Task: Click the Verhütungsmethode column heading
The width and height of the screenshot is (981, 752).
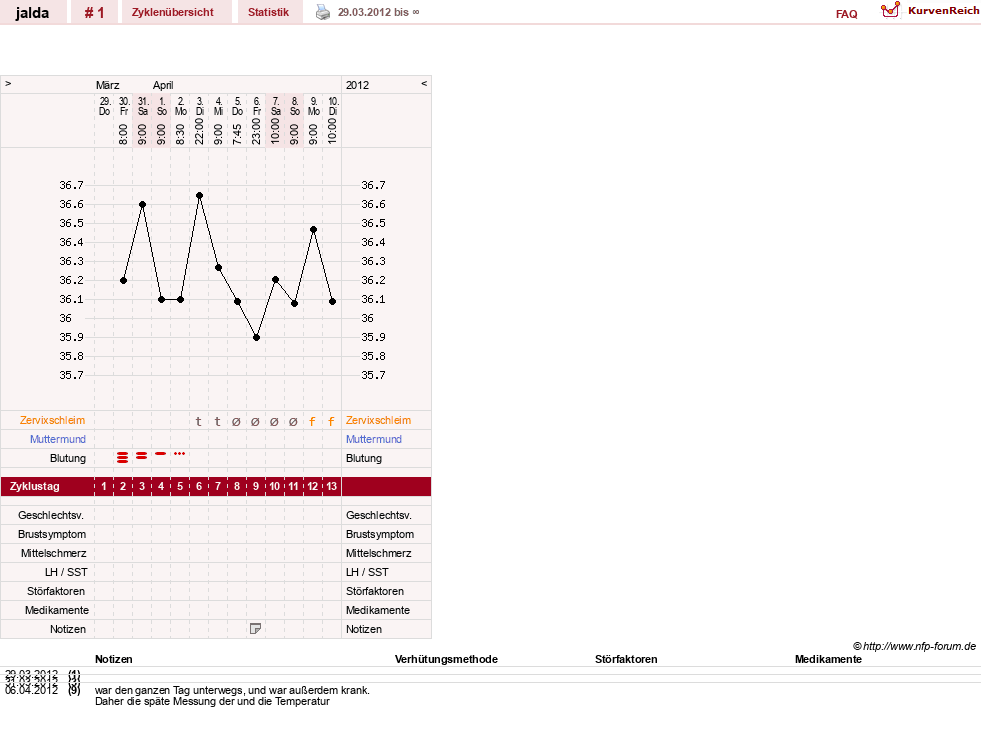Action: [x=446, y=659]
